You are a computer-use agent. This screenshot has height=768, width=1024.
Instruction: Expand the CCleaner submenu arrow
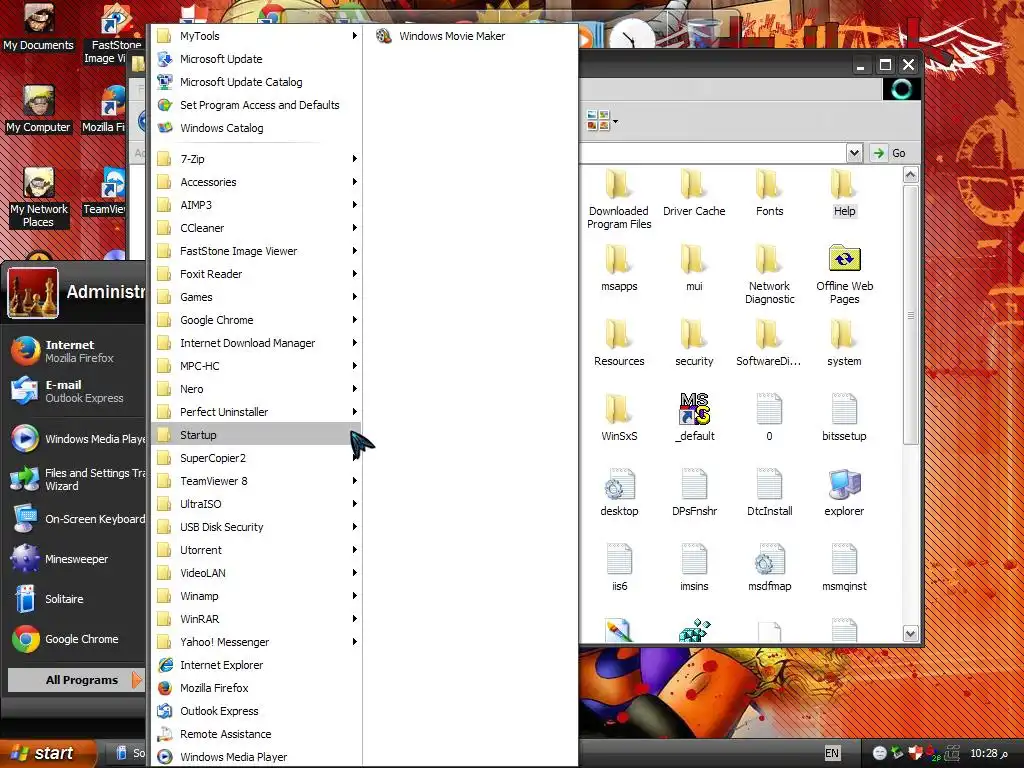[x=354, y=227]
